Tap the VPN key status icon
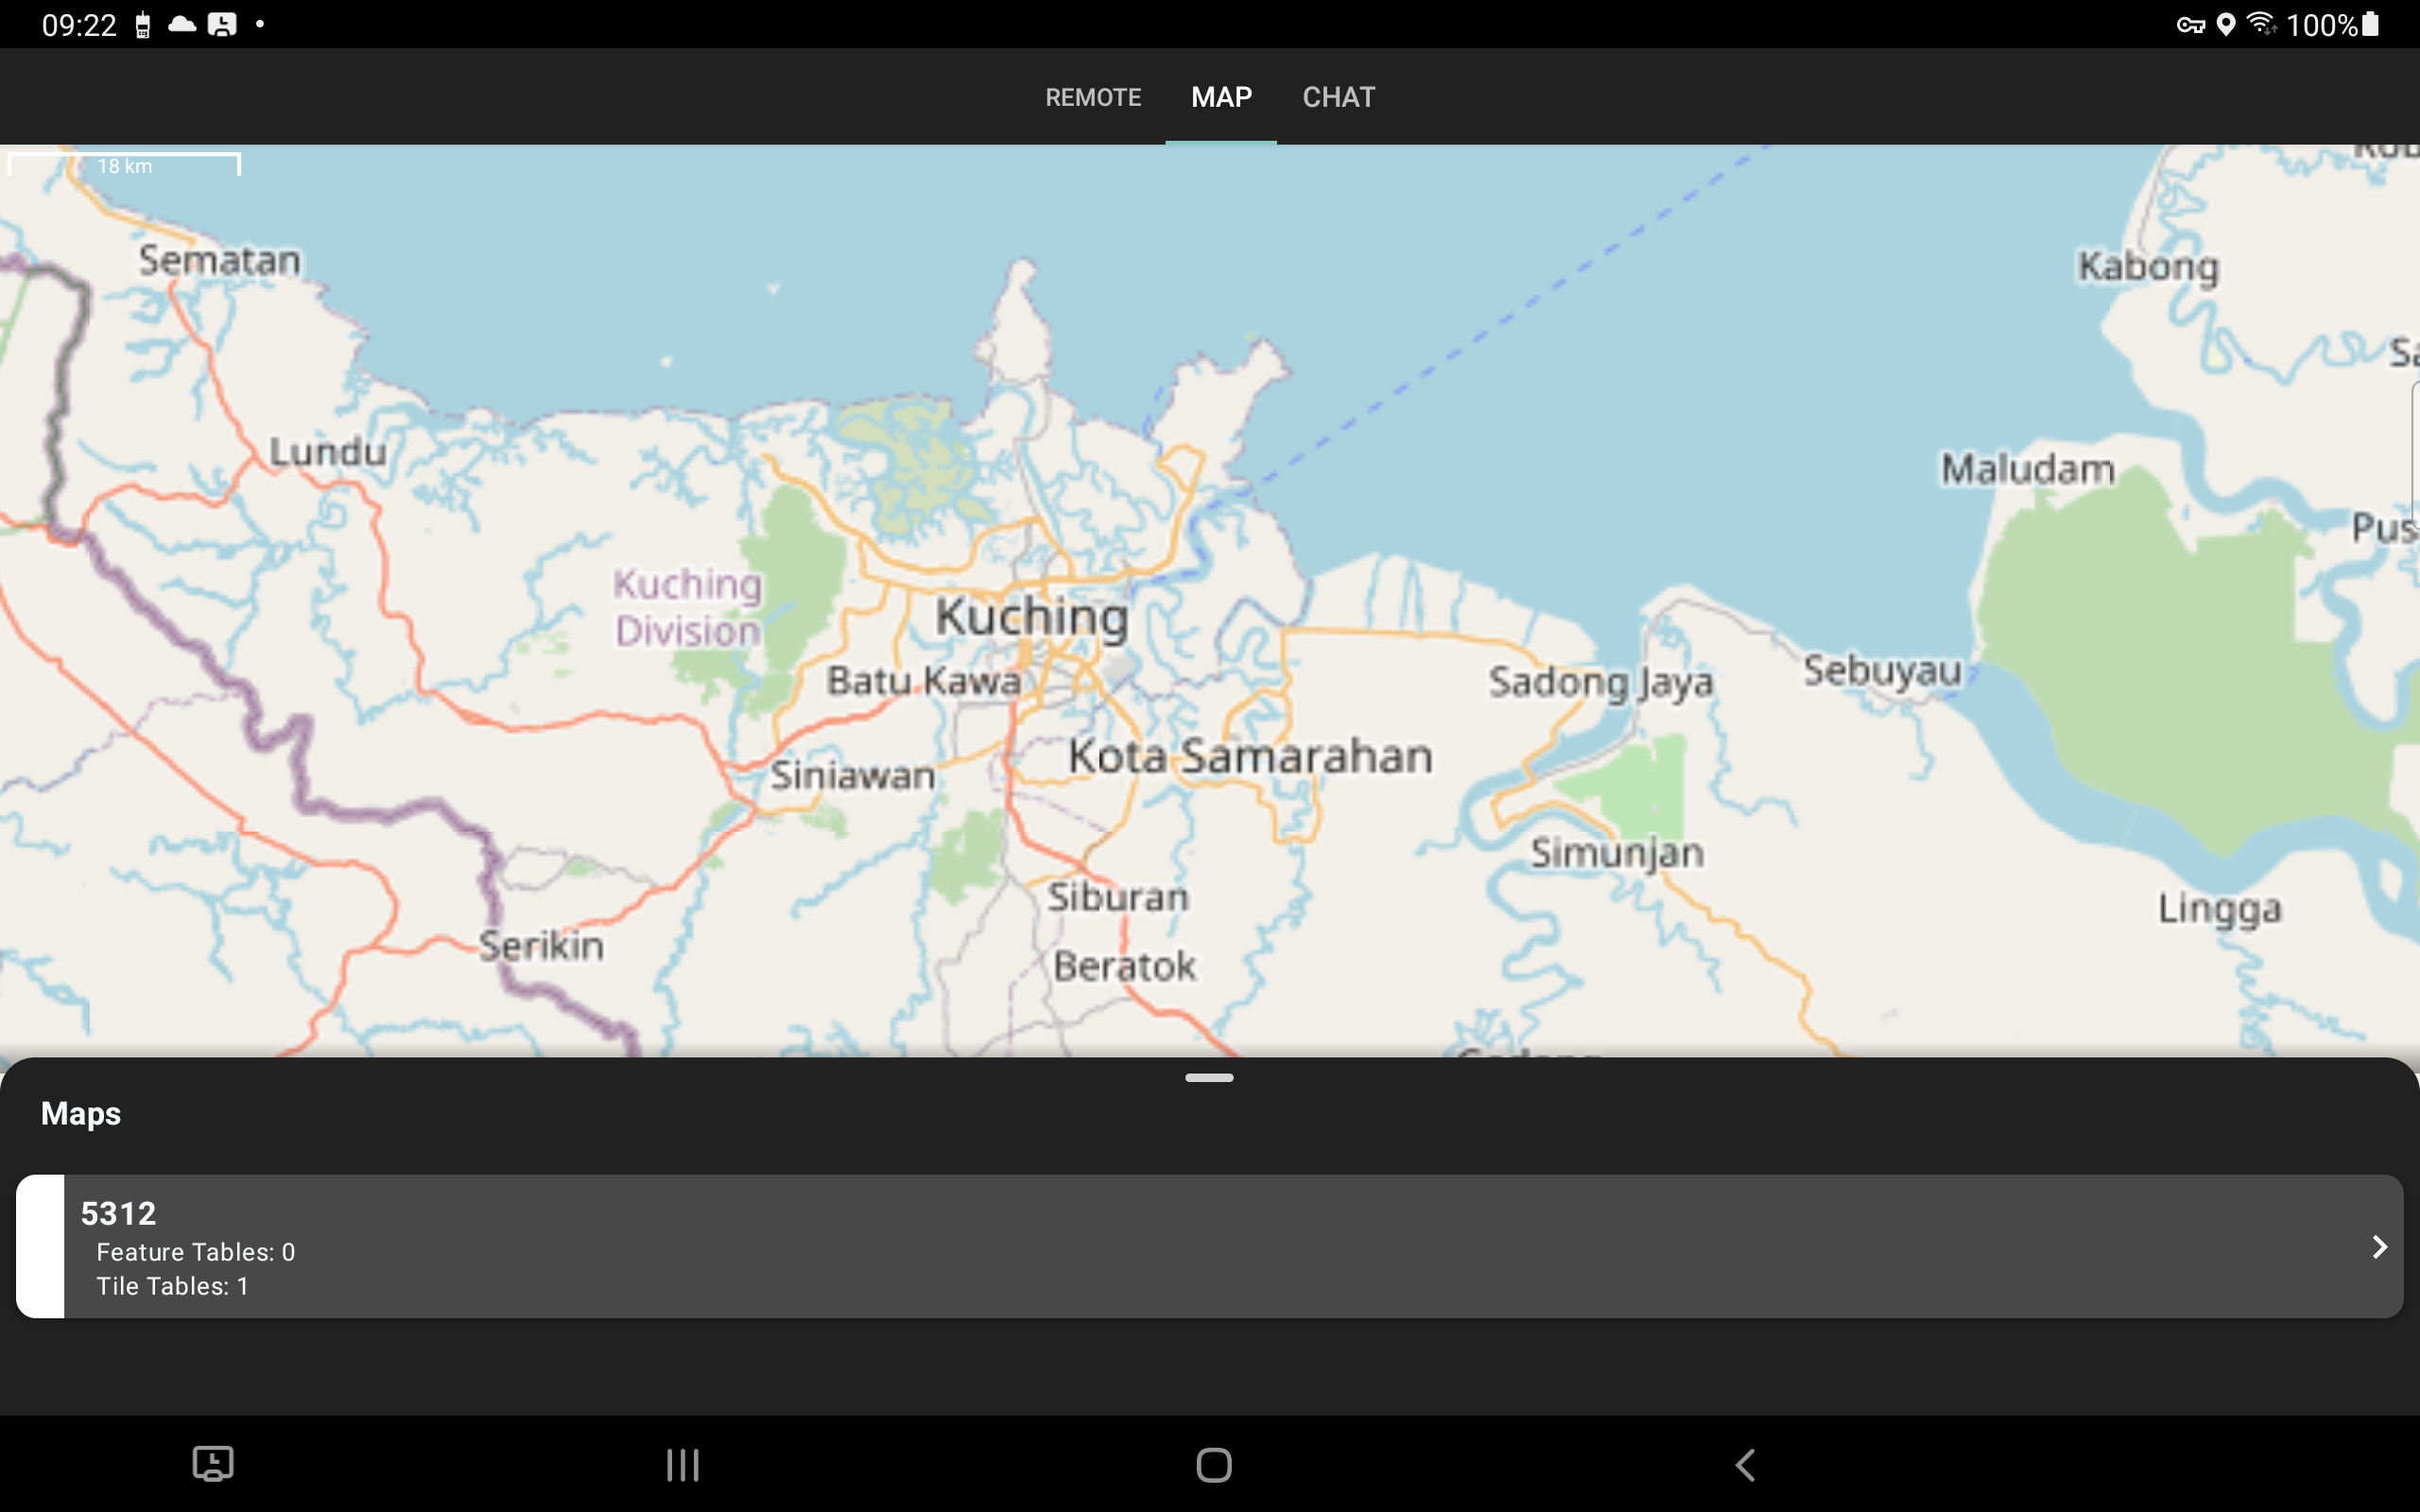Screen dimensions: 2420x1512 point(2191,24)
